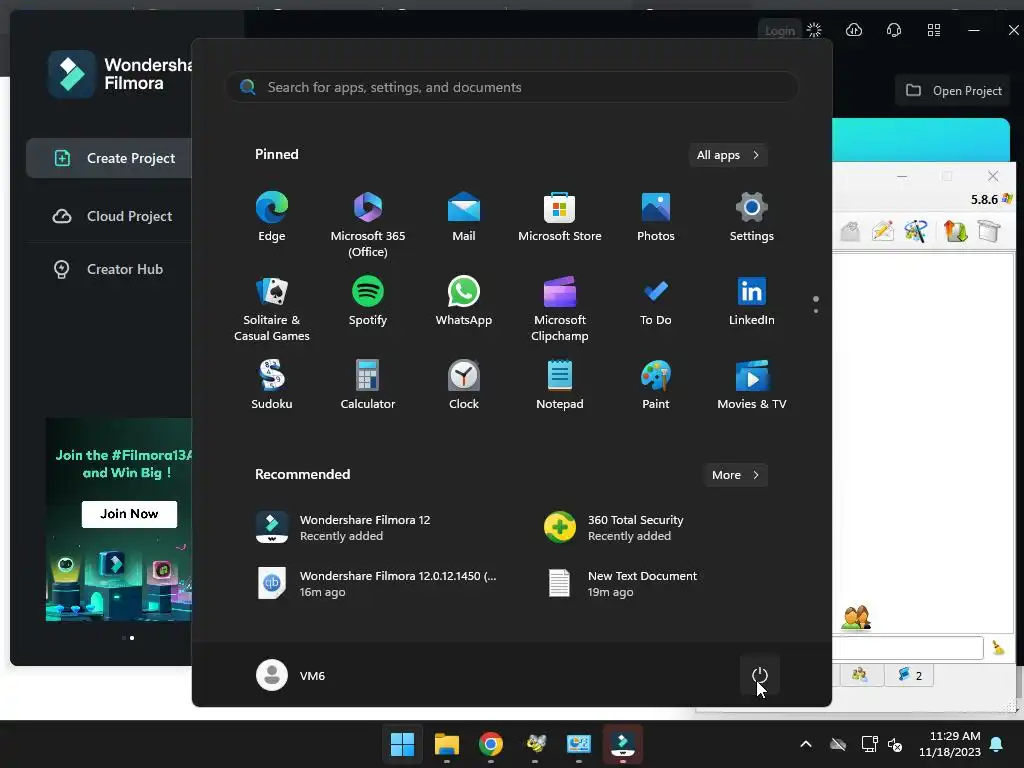
Task: Open Filmora support headset icon
Action: coord(894,30)
